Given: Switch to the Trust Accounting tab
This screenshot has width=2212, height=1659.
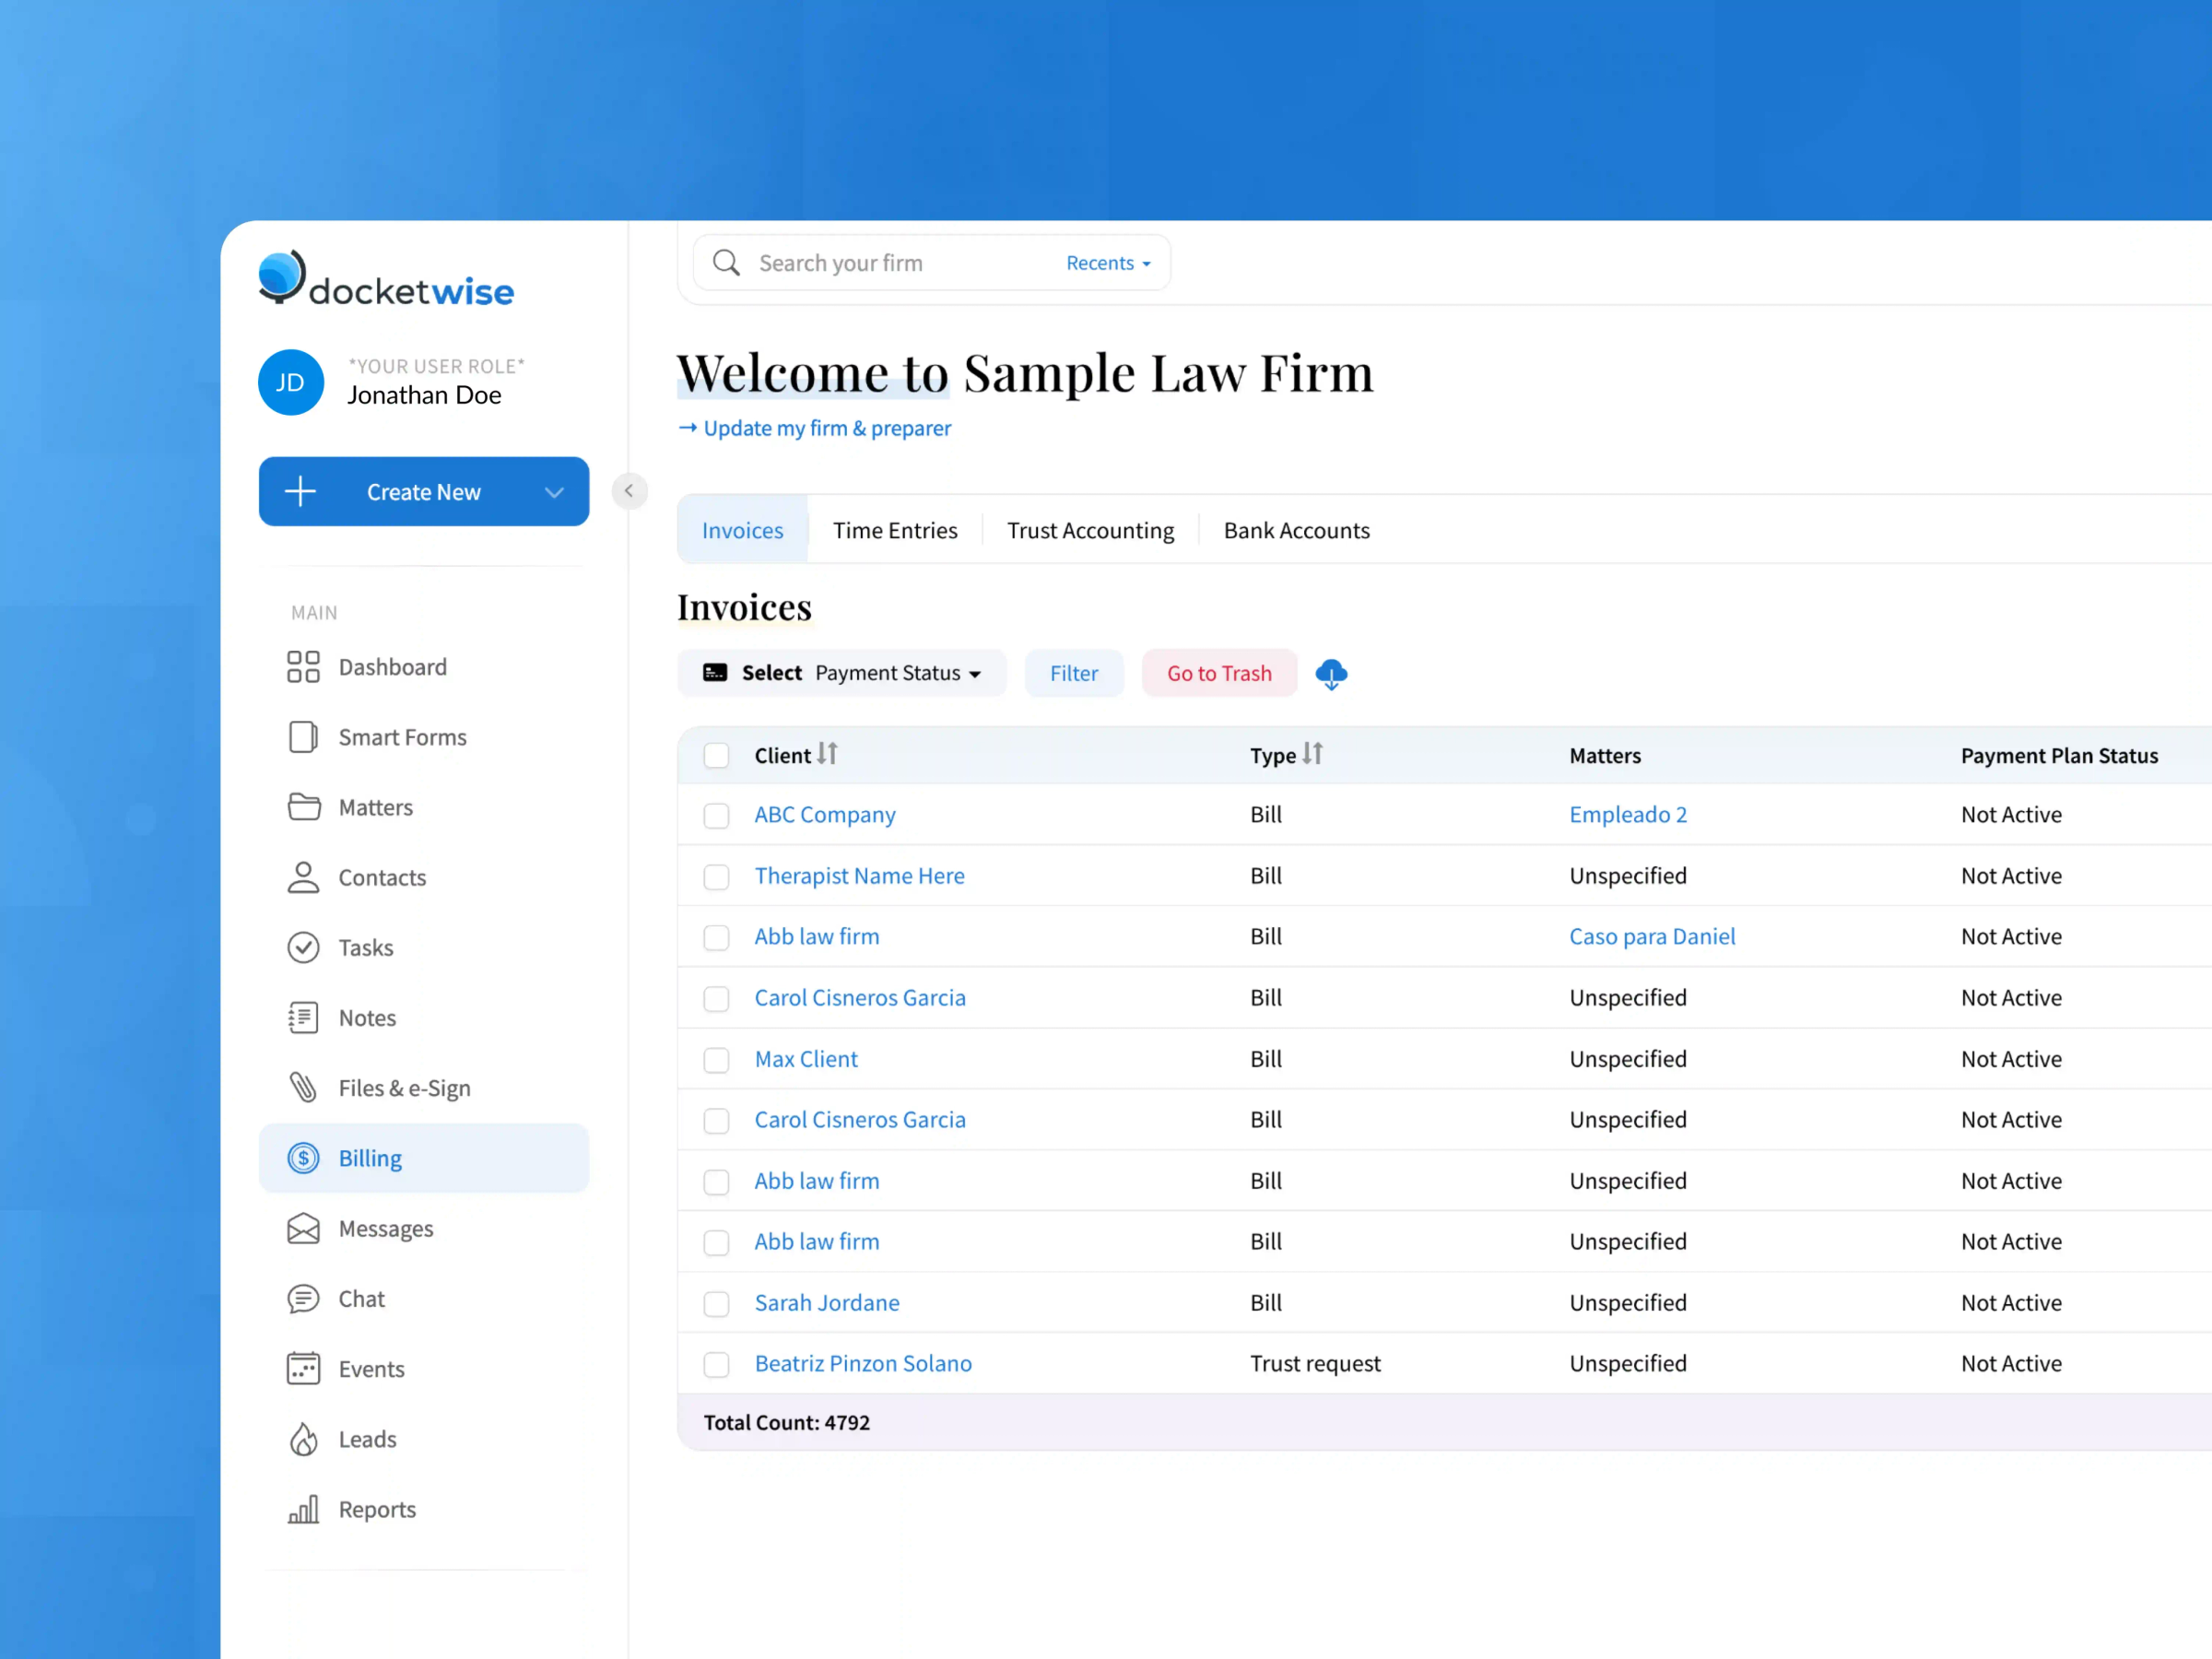Looking at the screenshot, I should click(x=1090, y=530).
